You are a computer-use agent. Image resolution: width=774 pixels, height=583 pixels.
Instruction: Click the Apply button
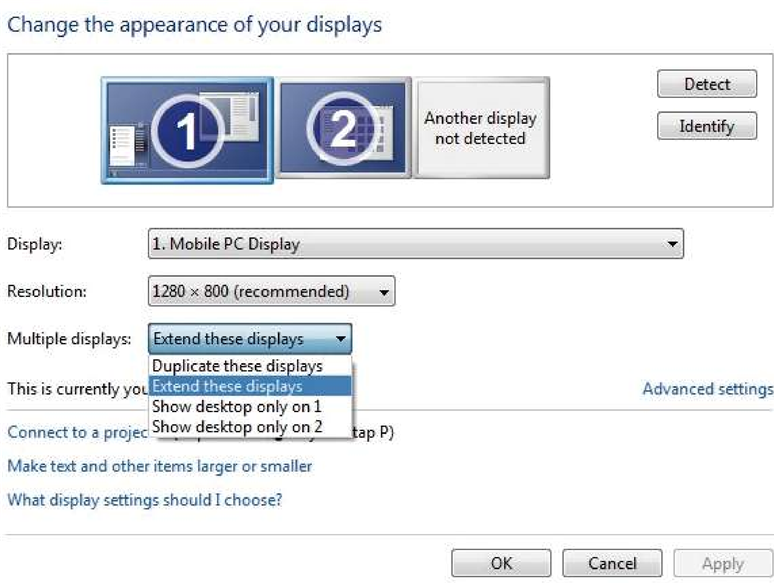(x=722, y=564)
